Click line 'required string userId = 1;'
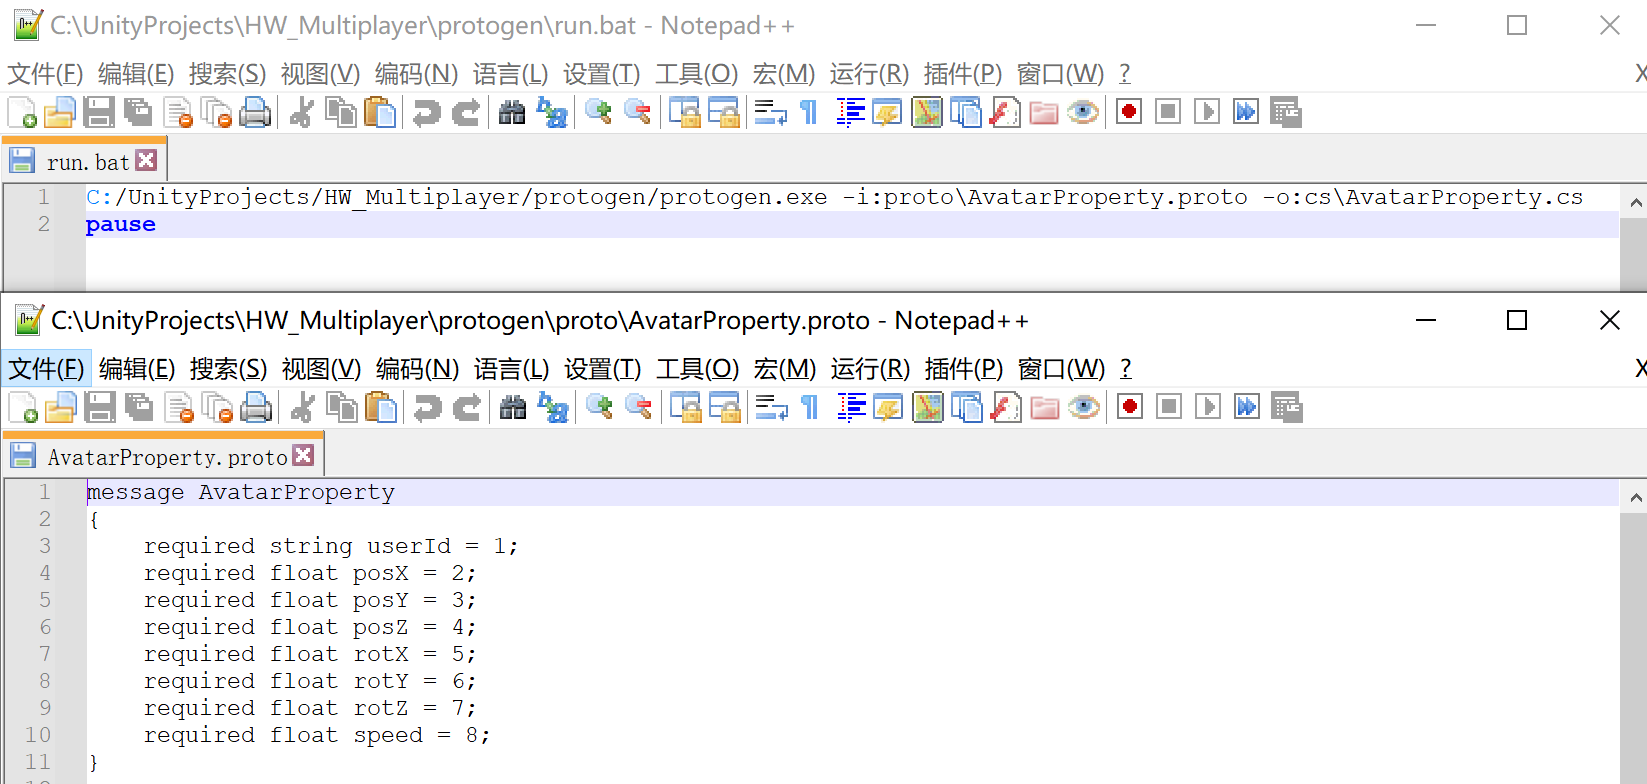Image resolution: width=1647 pixels, height=784 pixels. click(331, 546)
